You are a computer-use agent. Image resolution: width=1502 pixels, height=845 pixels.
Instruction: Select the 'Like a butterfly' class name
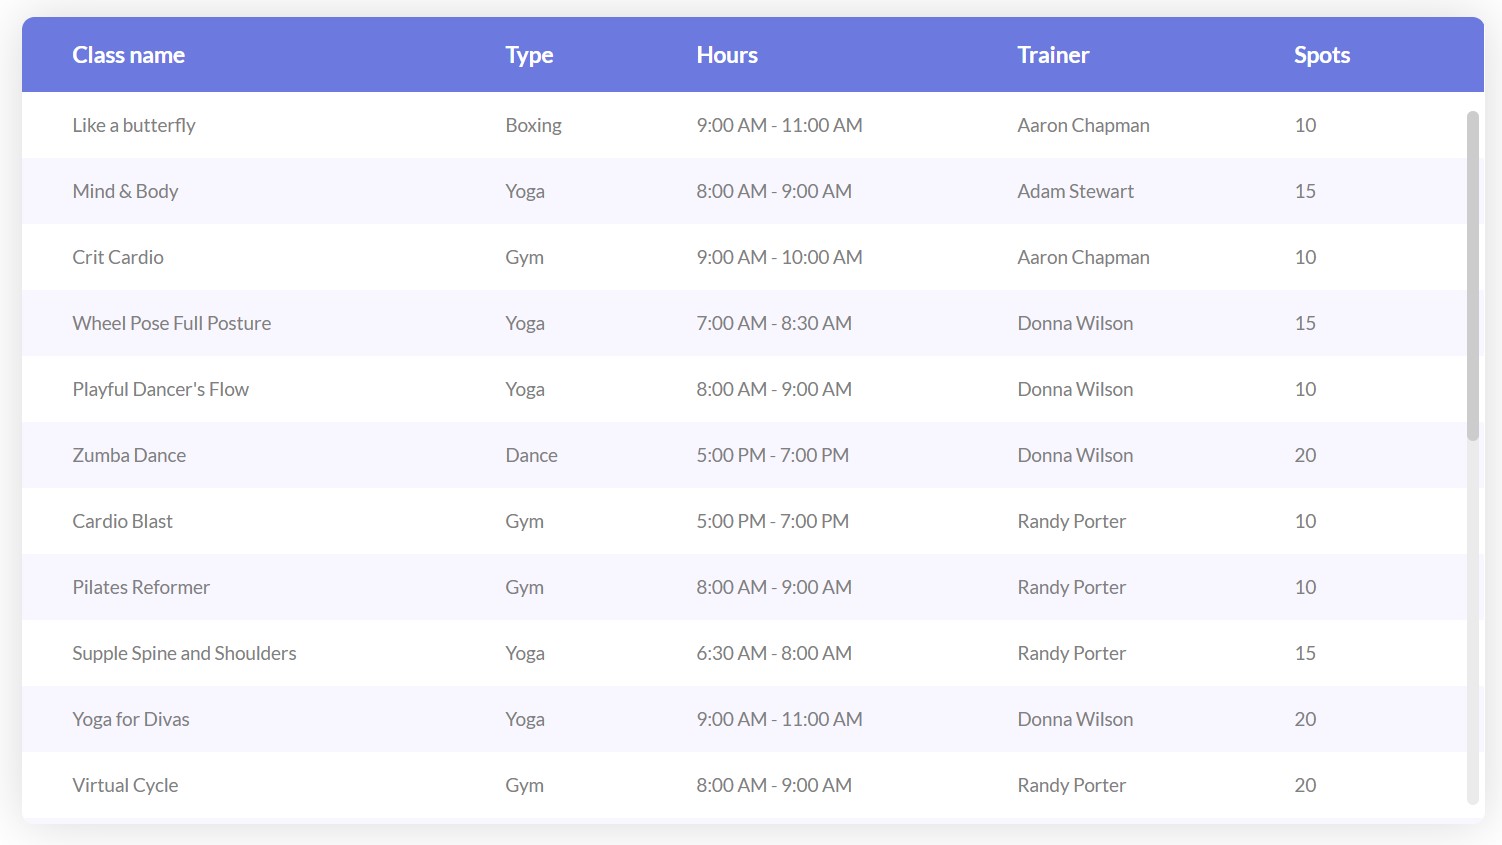click(134, 125)
